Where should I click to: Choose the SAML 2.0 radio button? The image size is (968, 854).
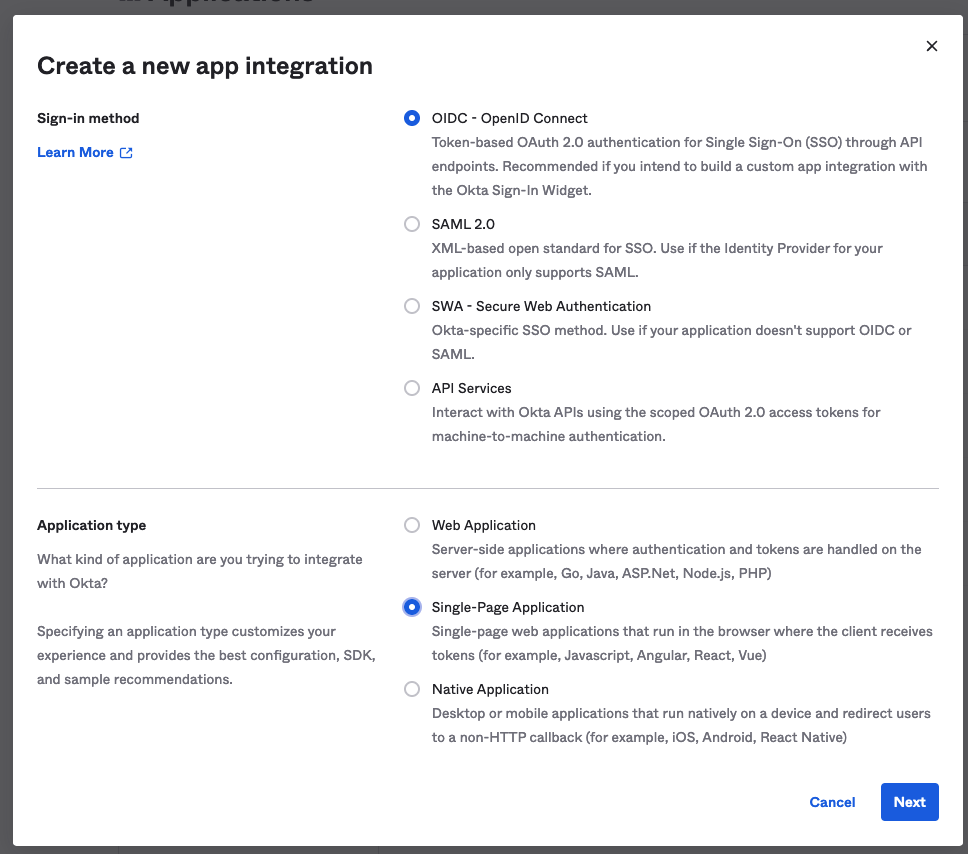[412, 224]
